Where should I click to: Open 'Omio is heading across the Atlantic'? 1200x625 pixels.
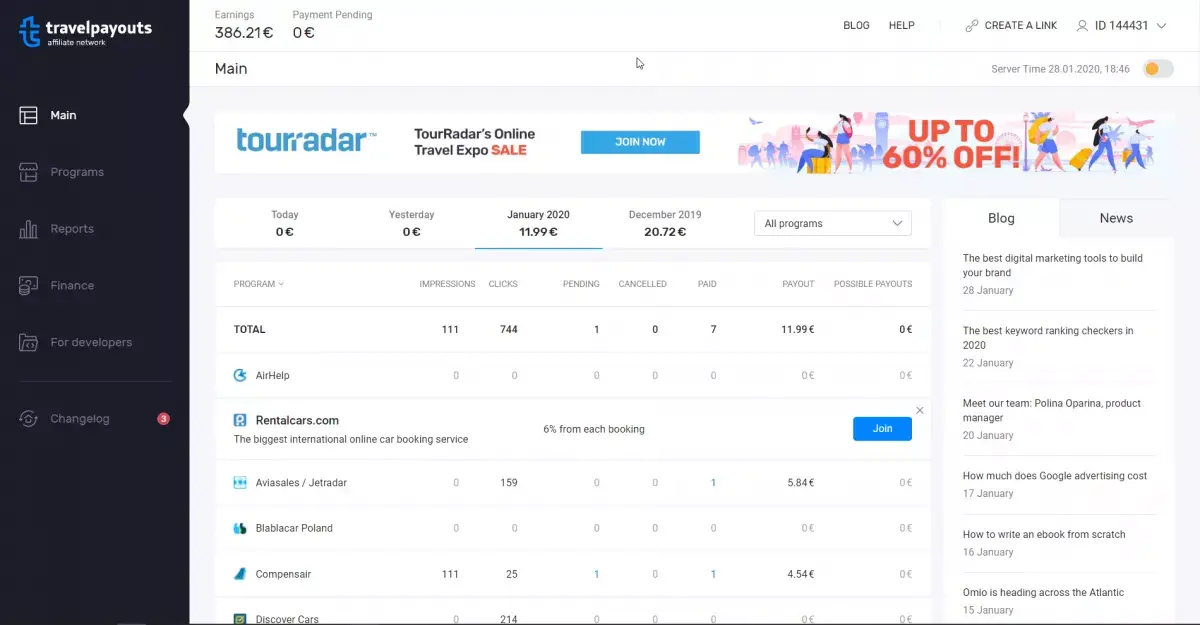(x=1043, y=593)
